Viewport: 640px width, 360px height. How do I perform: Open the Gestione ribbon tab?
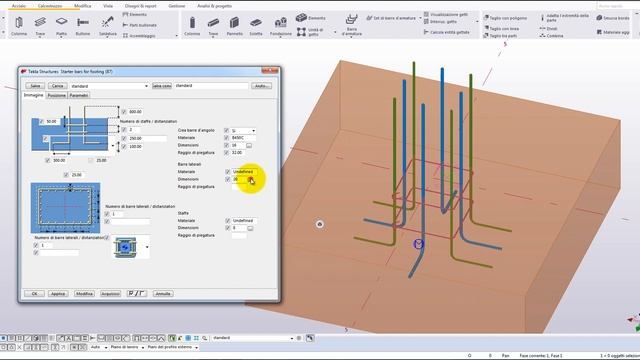coord(177,6)
